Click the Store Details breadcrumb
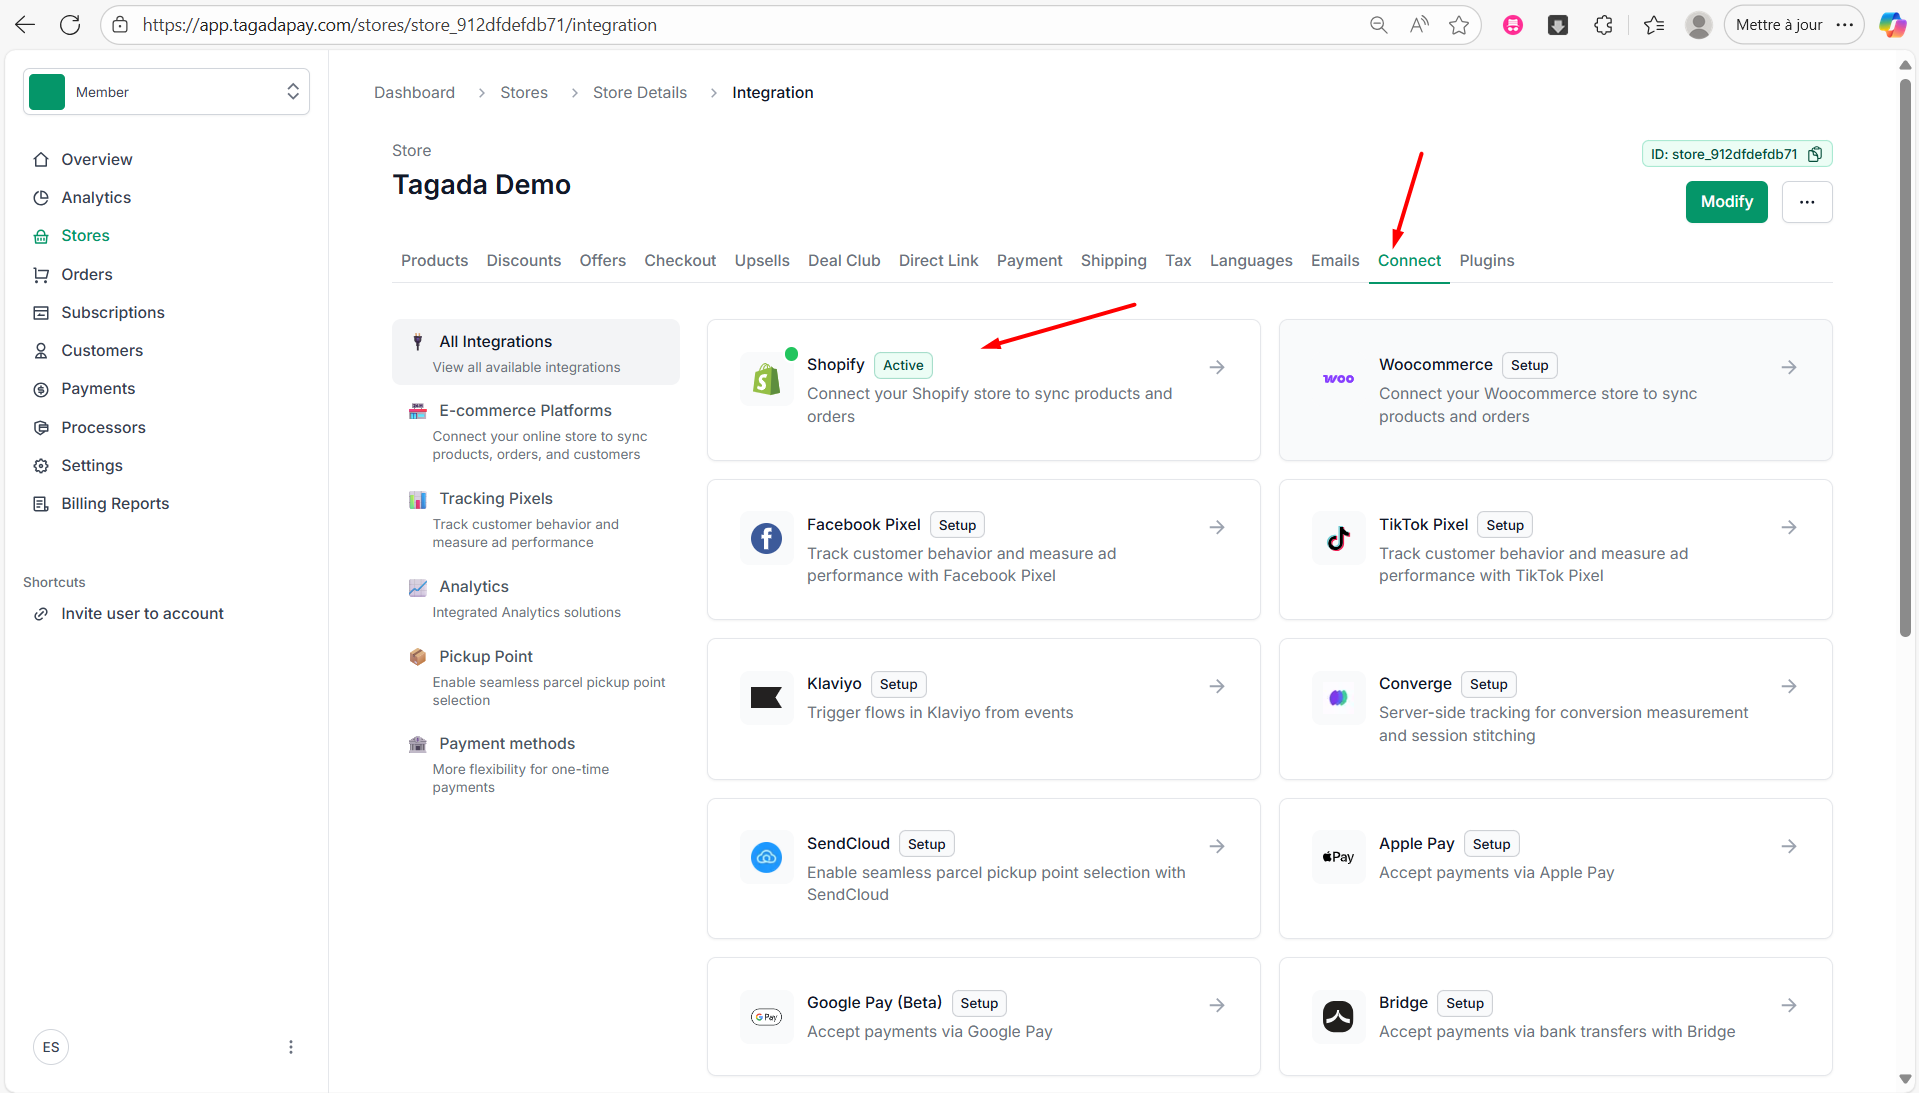This screenshot has height=1093, width=1919. [639, 92]
